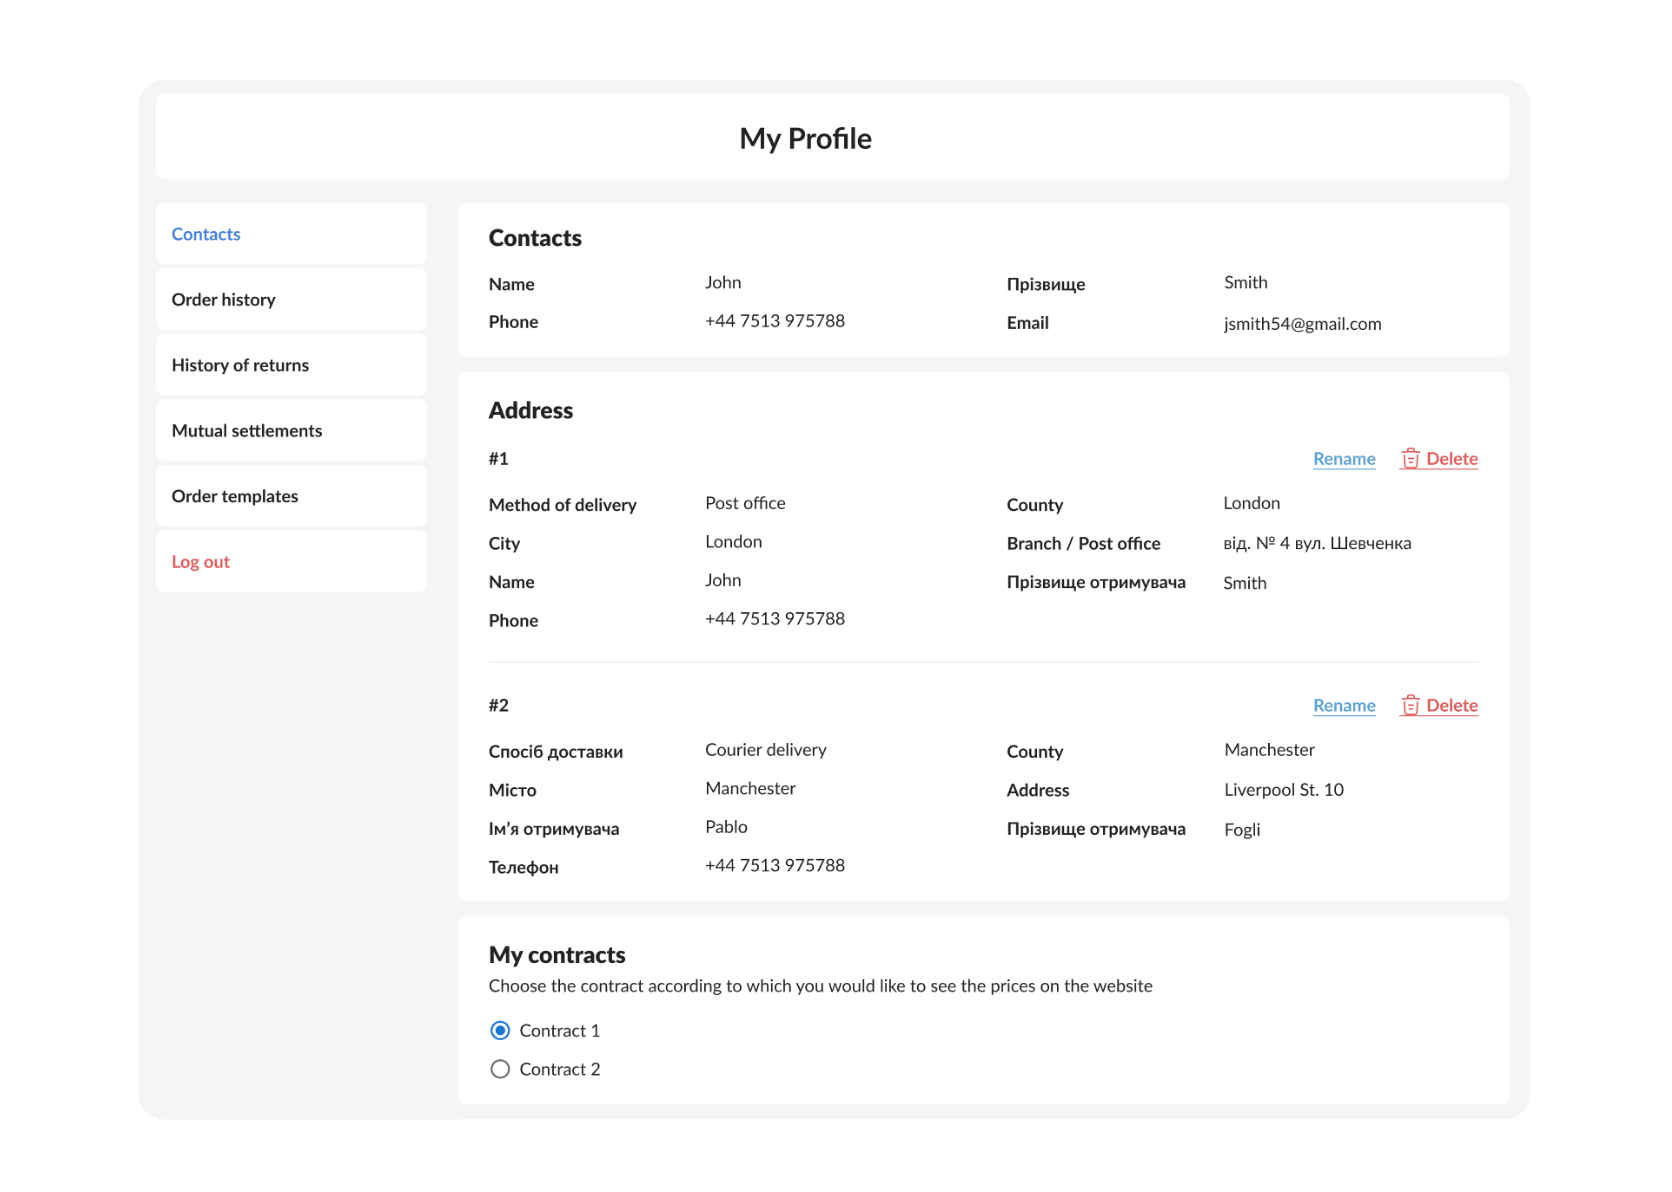
Task: Delete address #2 via the Delete link text
Action: point(1452,705)
